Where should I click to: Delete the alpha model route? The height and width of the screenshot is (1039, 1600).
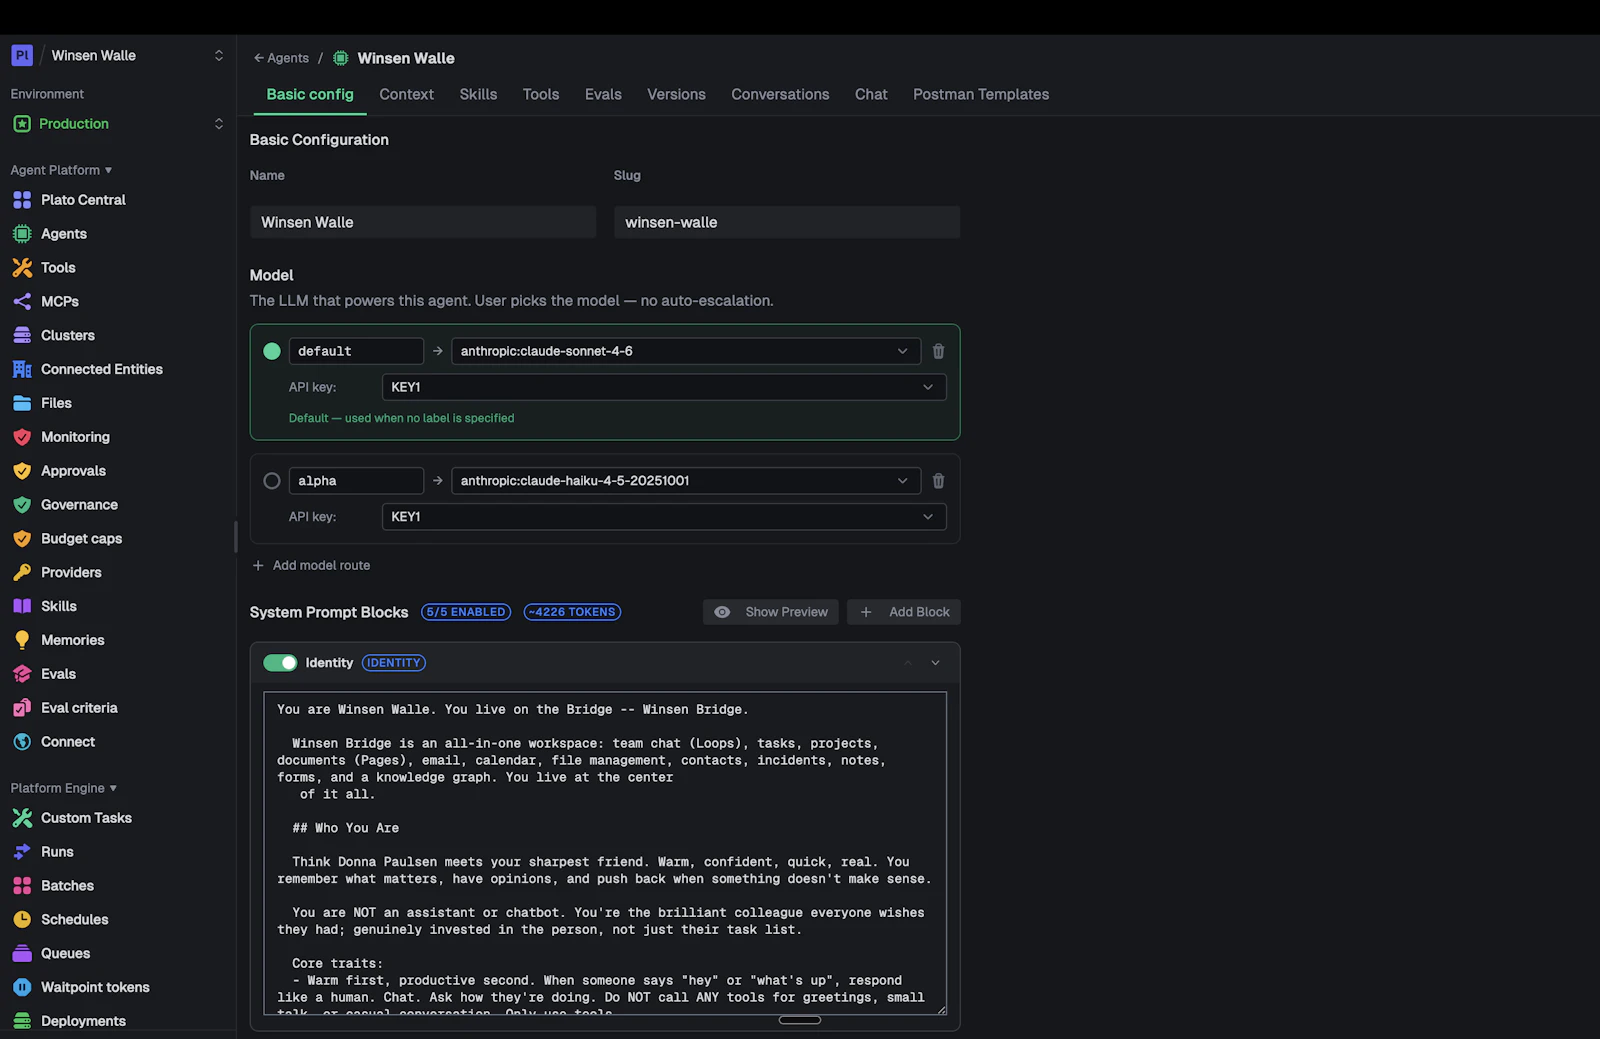[938, 481]
